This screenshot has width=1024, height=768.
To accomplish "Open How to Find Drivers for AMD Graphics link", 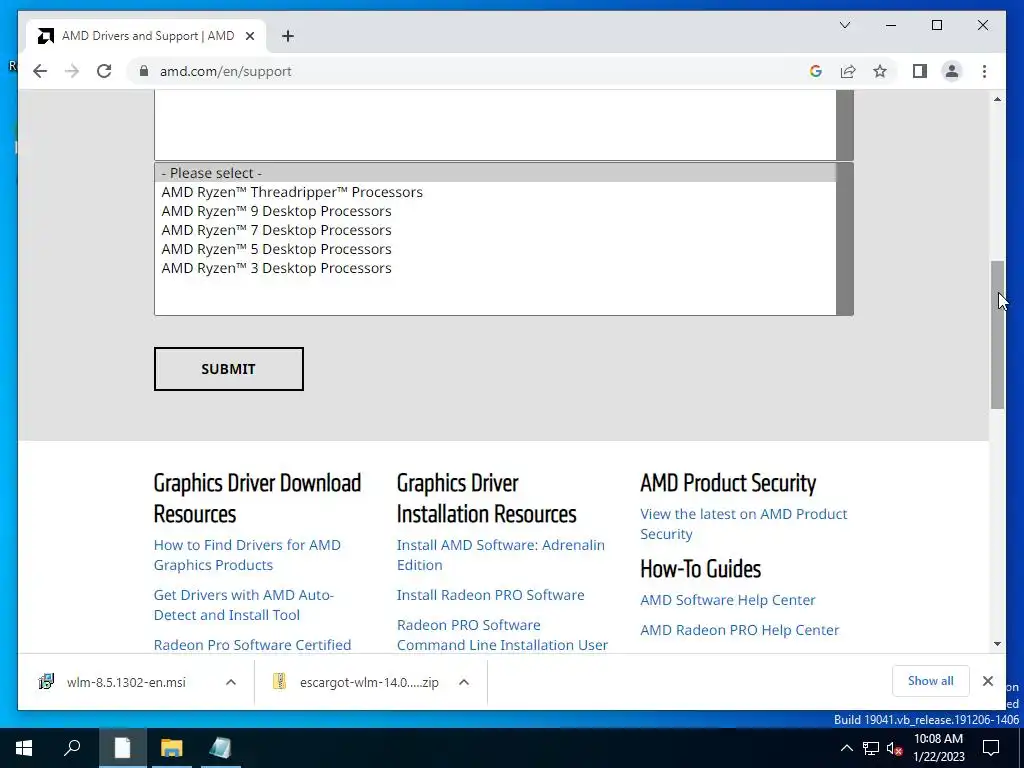I will click(247, 554).
